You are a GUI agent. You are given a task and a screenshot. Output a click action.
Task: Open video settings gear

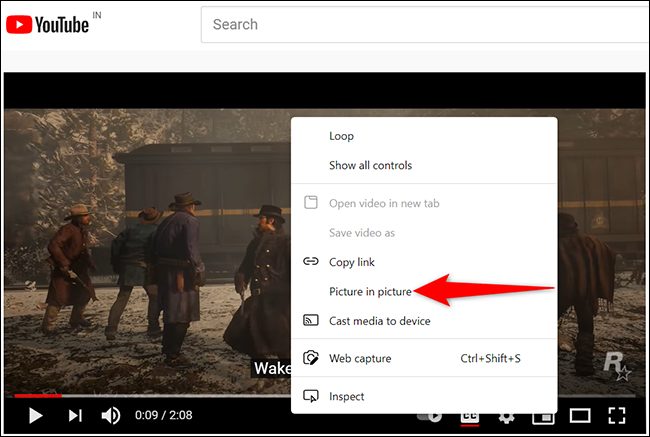tap(507, 418)
